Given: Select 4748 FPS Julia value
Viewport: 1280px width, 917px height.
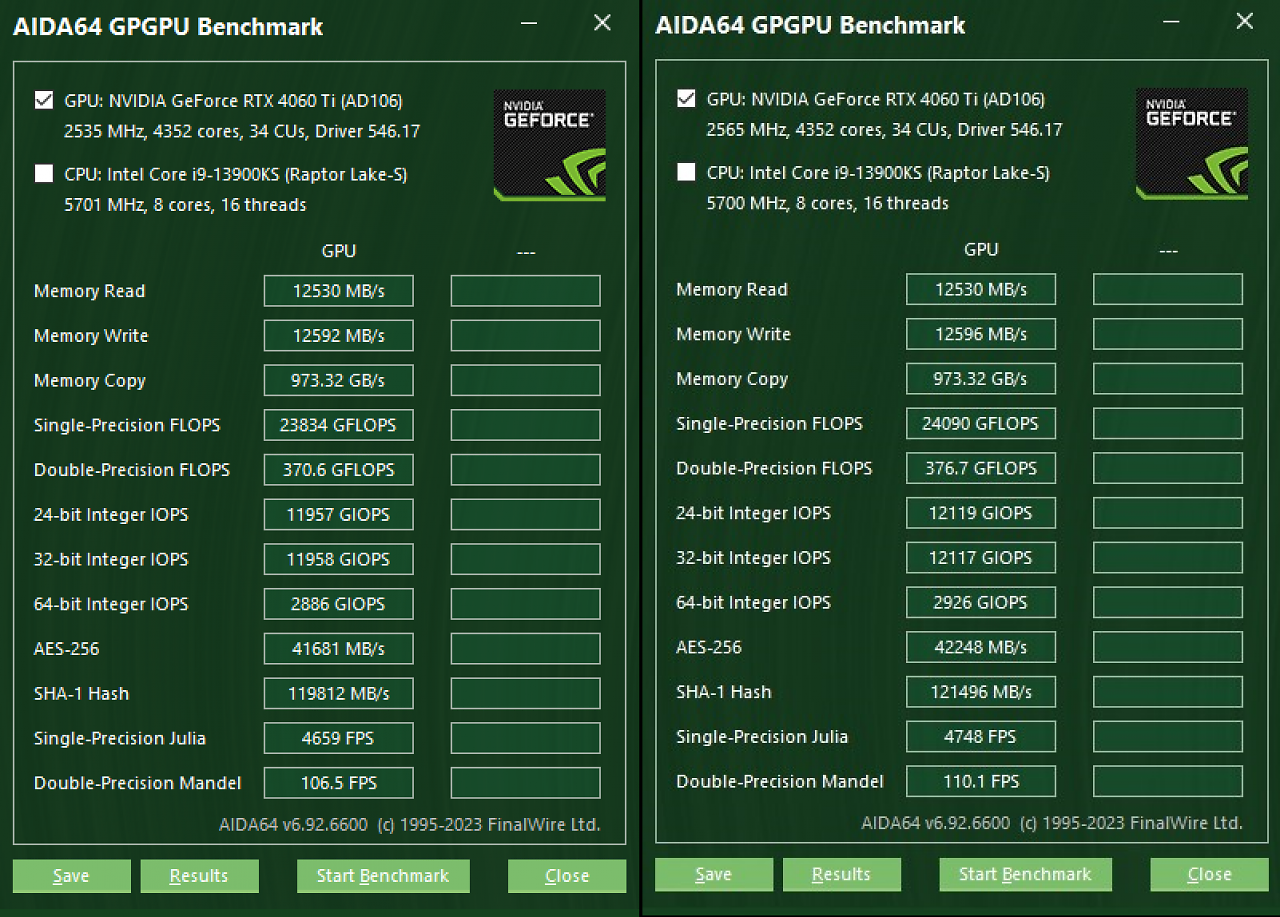Looking at the screenshot, I should 981,736.
